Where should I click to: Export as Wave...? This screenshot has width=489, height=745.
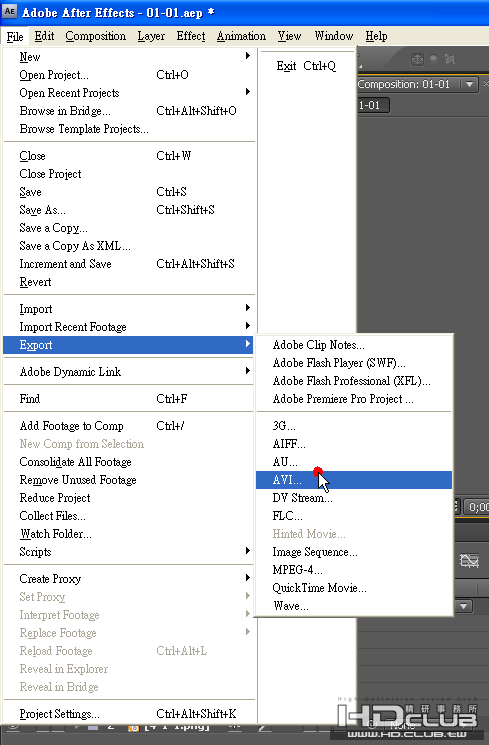pos(354,606)
